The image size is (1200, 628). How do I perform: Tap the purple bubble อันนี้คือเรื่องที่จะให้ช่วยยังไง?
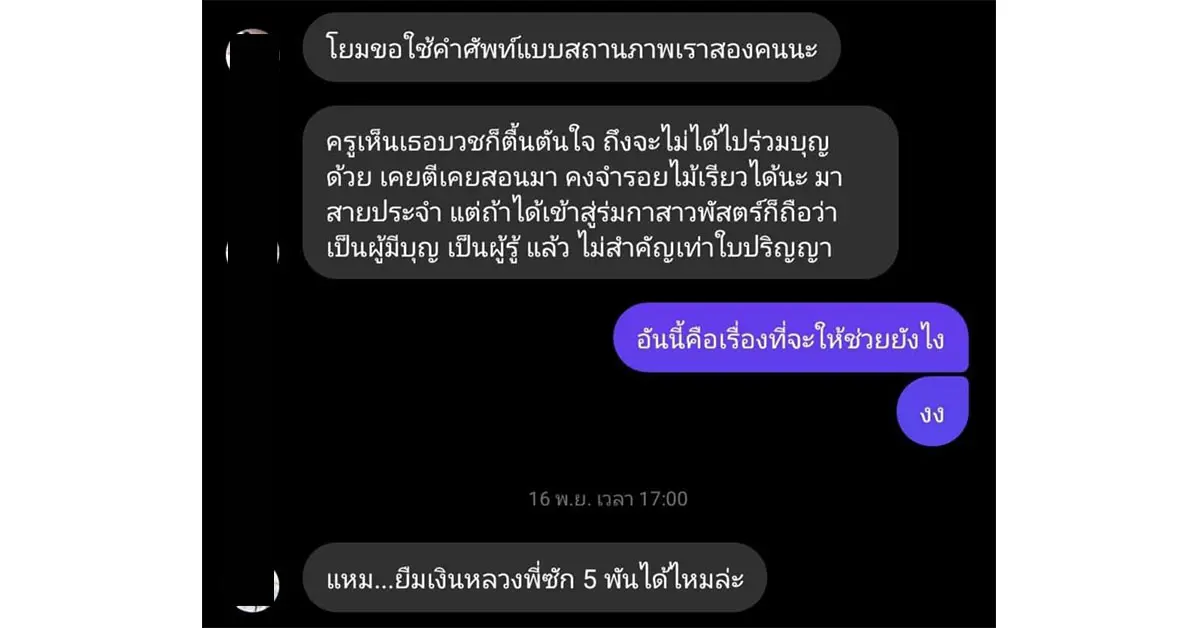[x=790, y=338]
